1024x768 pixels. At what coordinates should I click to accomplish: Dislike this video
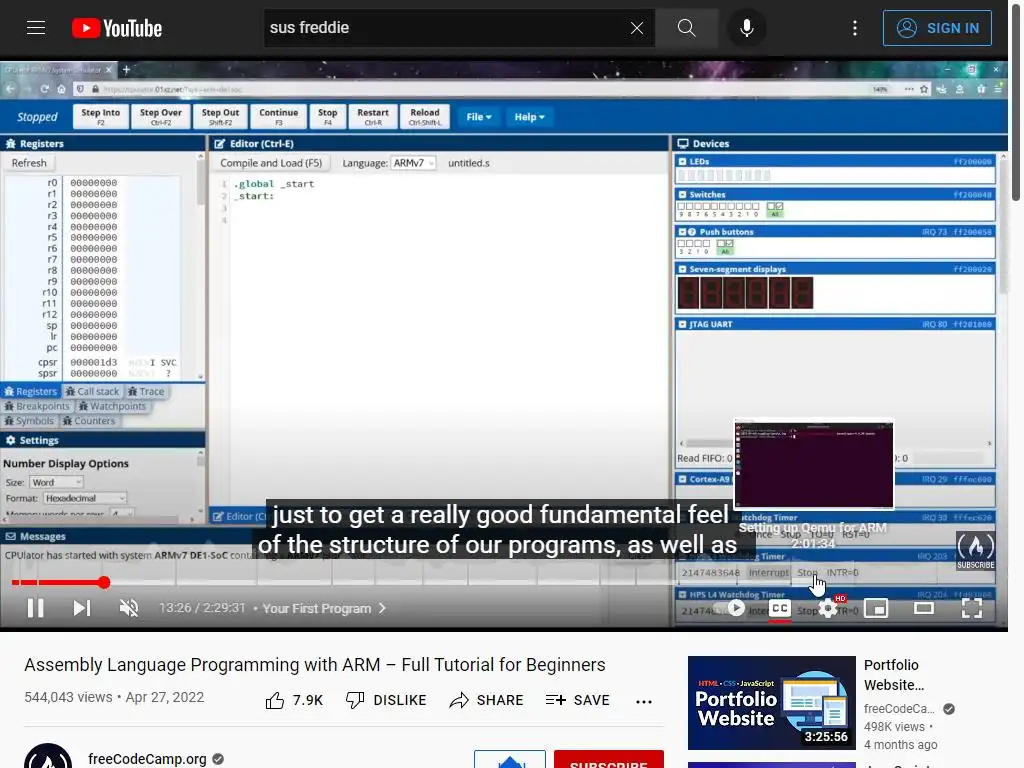pos(386,701)
